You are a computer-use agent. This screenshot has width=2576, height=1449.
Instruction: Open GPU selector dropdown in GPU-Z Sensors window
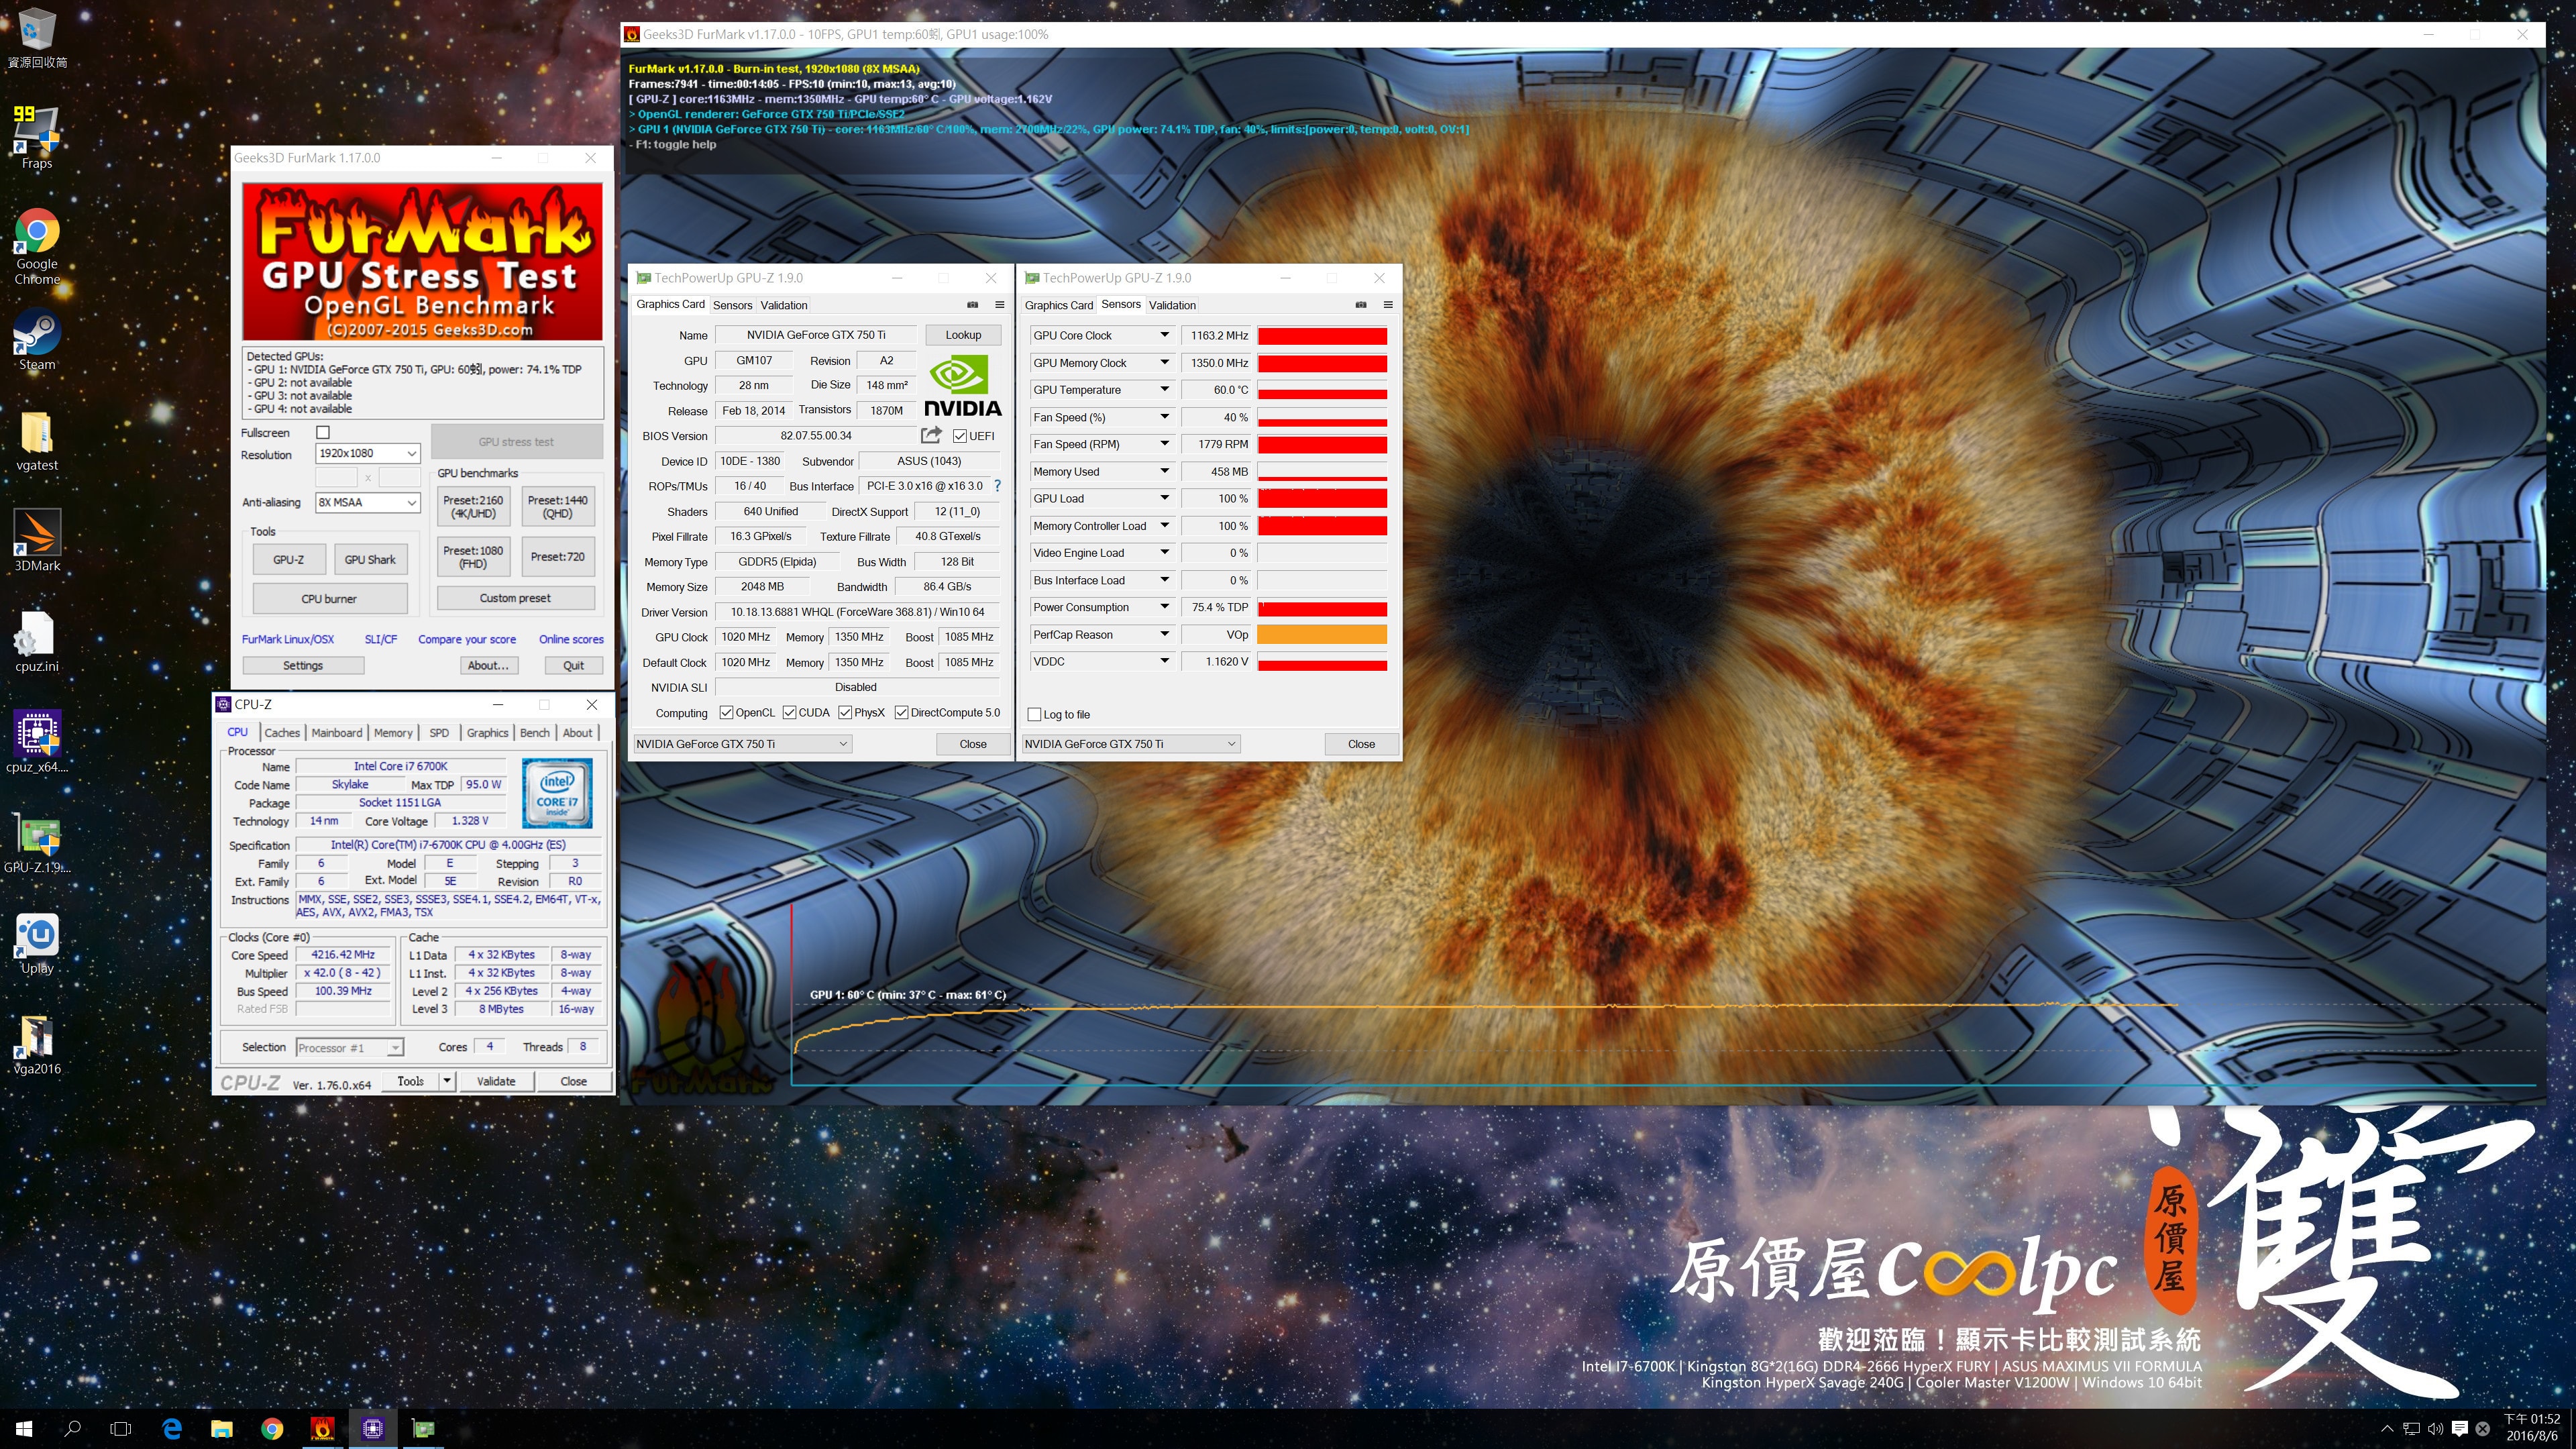[1131, 744]
